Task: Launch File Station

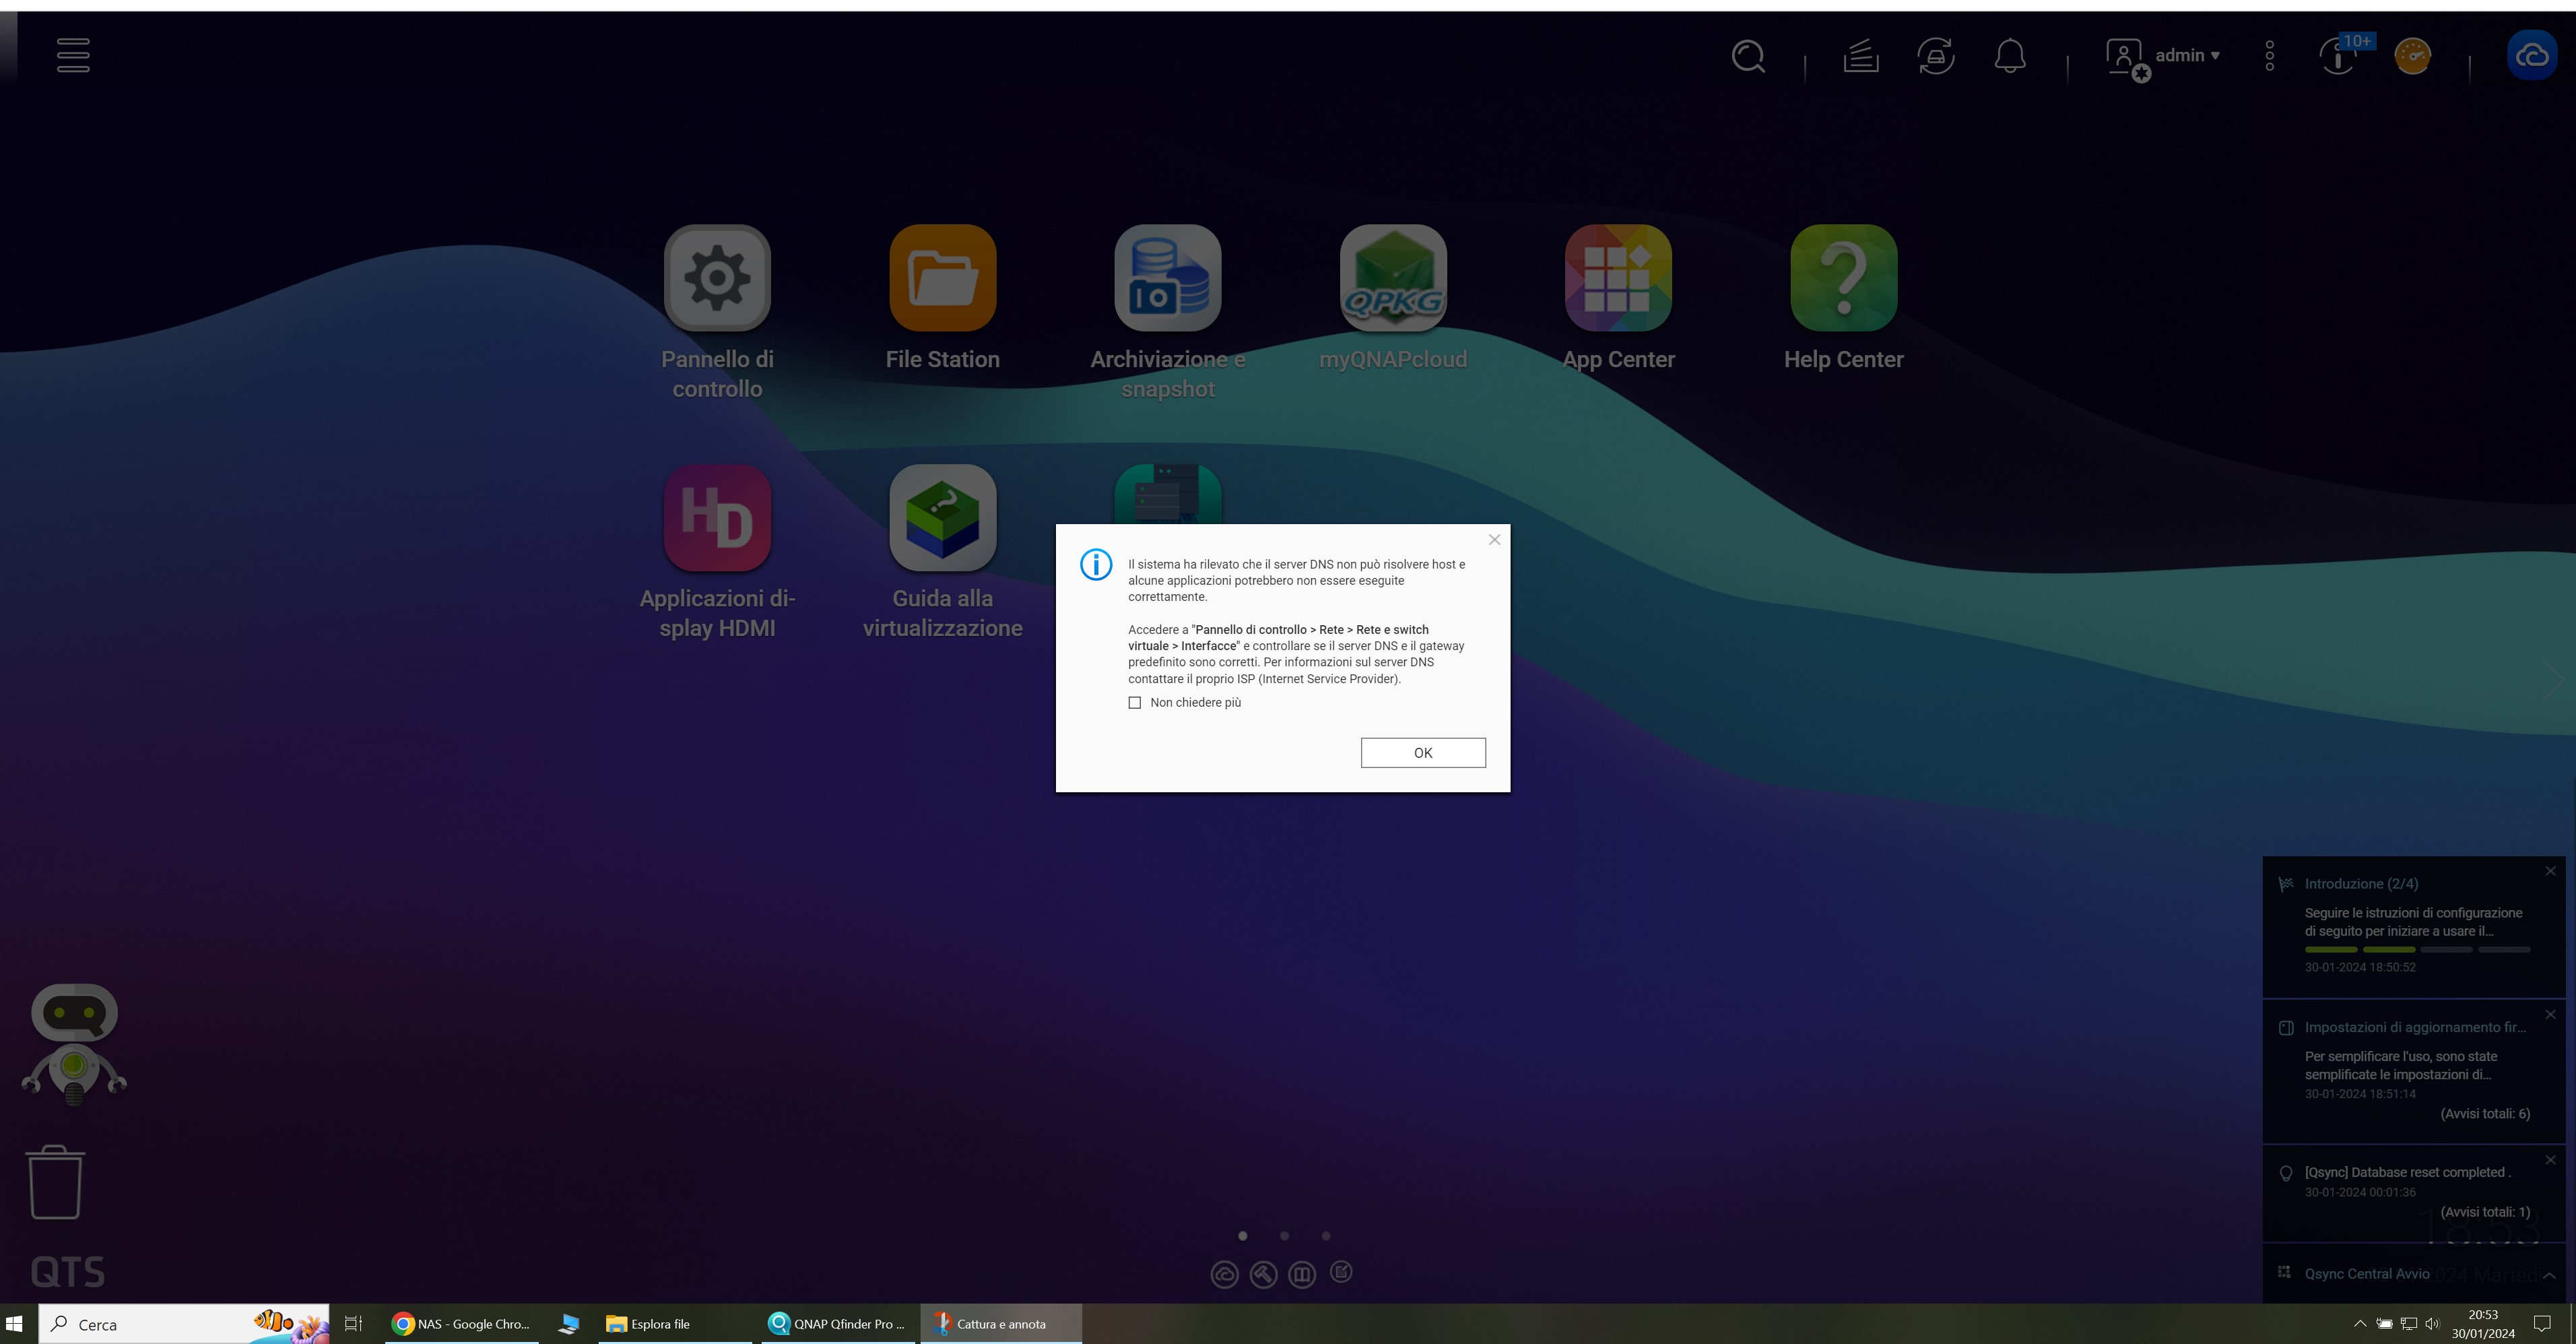Action: (x=942, y=278)
